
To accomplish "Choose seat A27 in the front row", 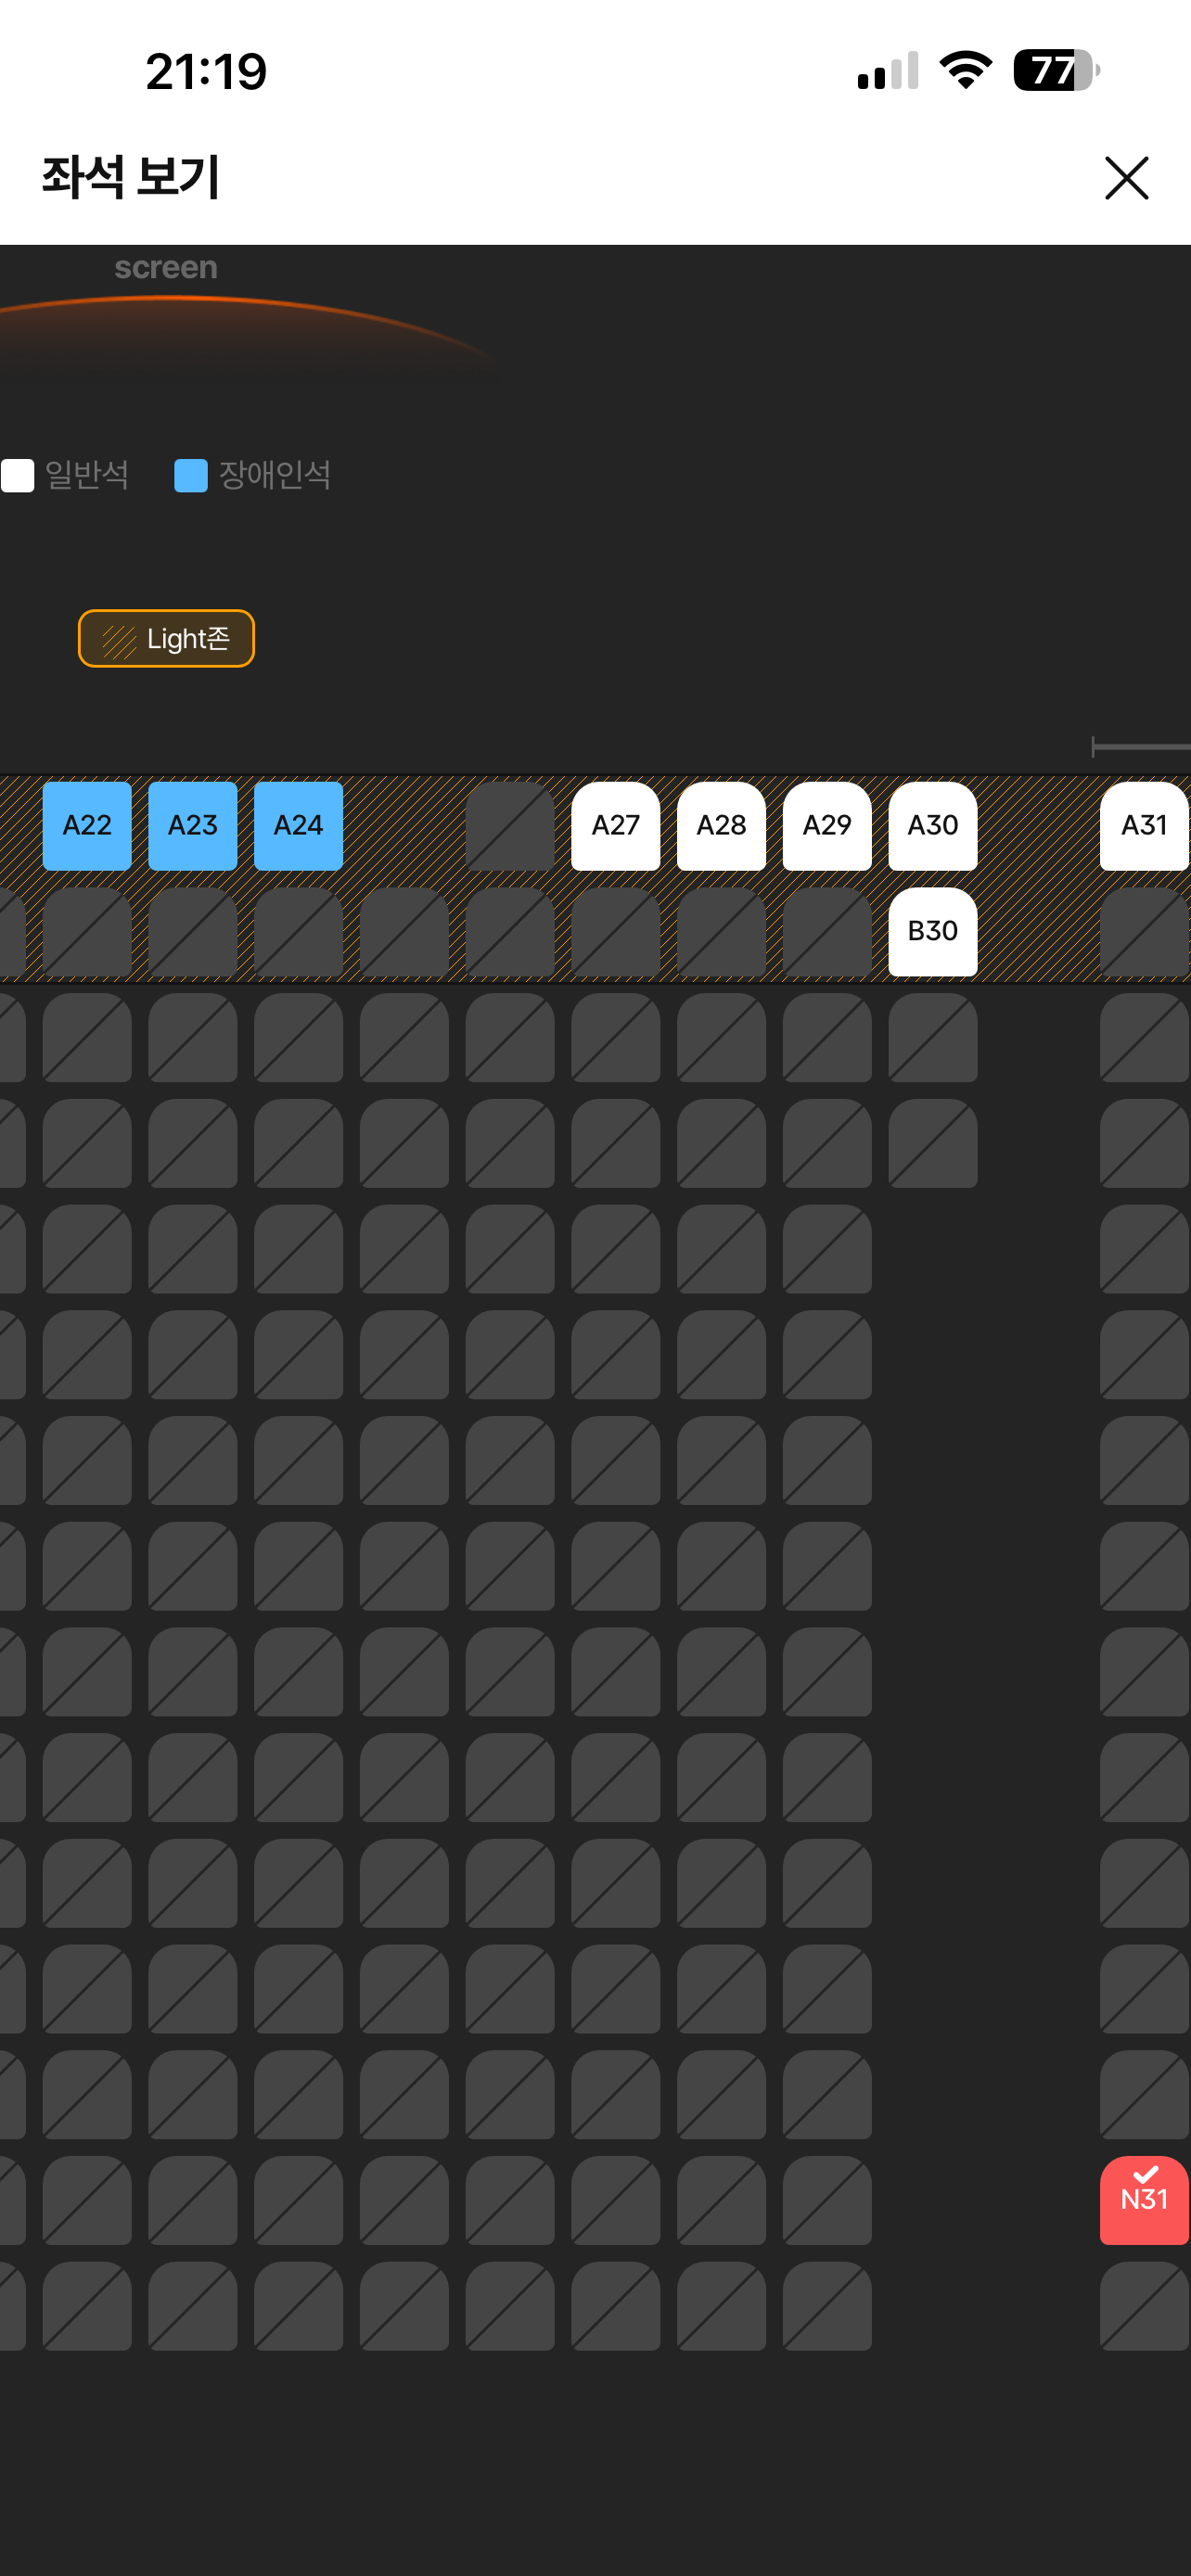I will [615, 826].
